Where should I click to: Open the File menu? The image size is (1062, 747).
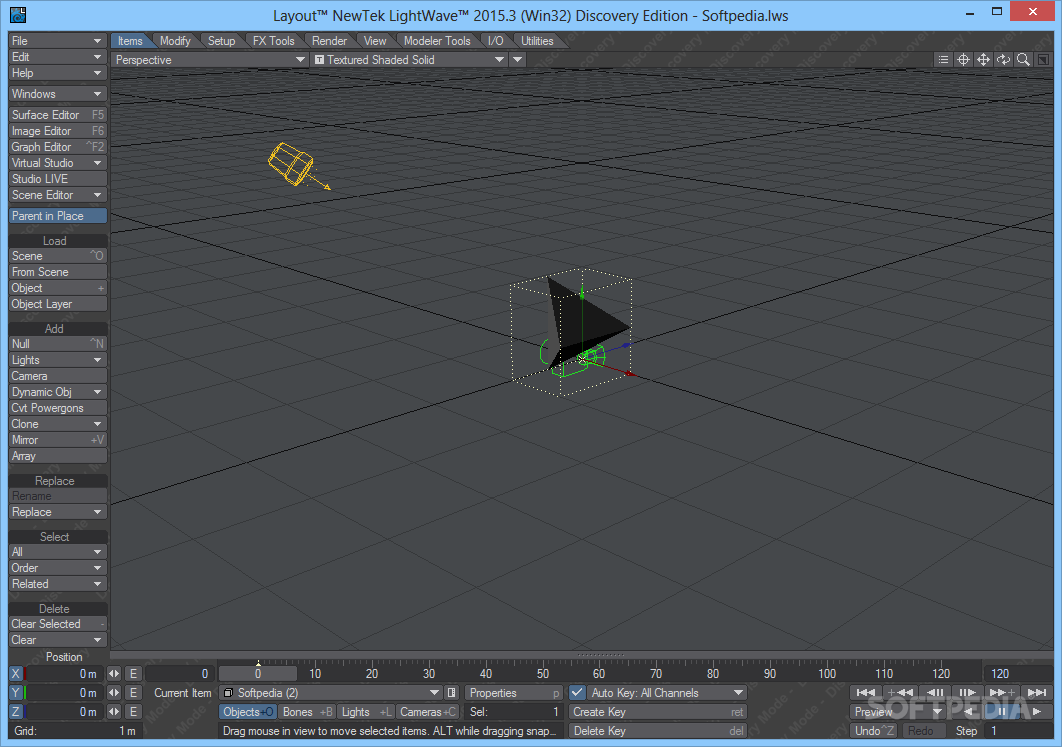(x=58, y=41)
